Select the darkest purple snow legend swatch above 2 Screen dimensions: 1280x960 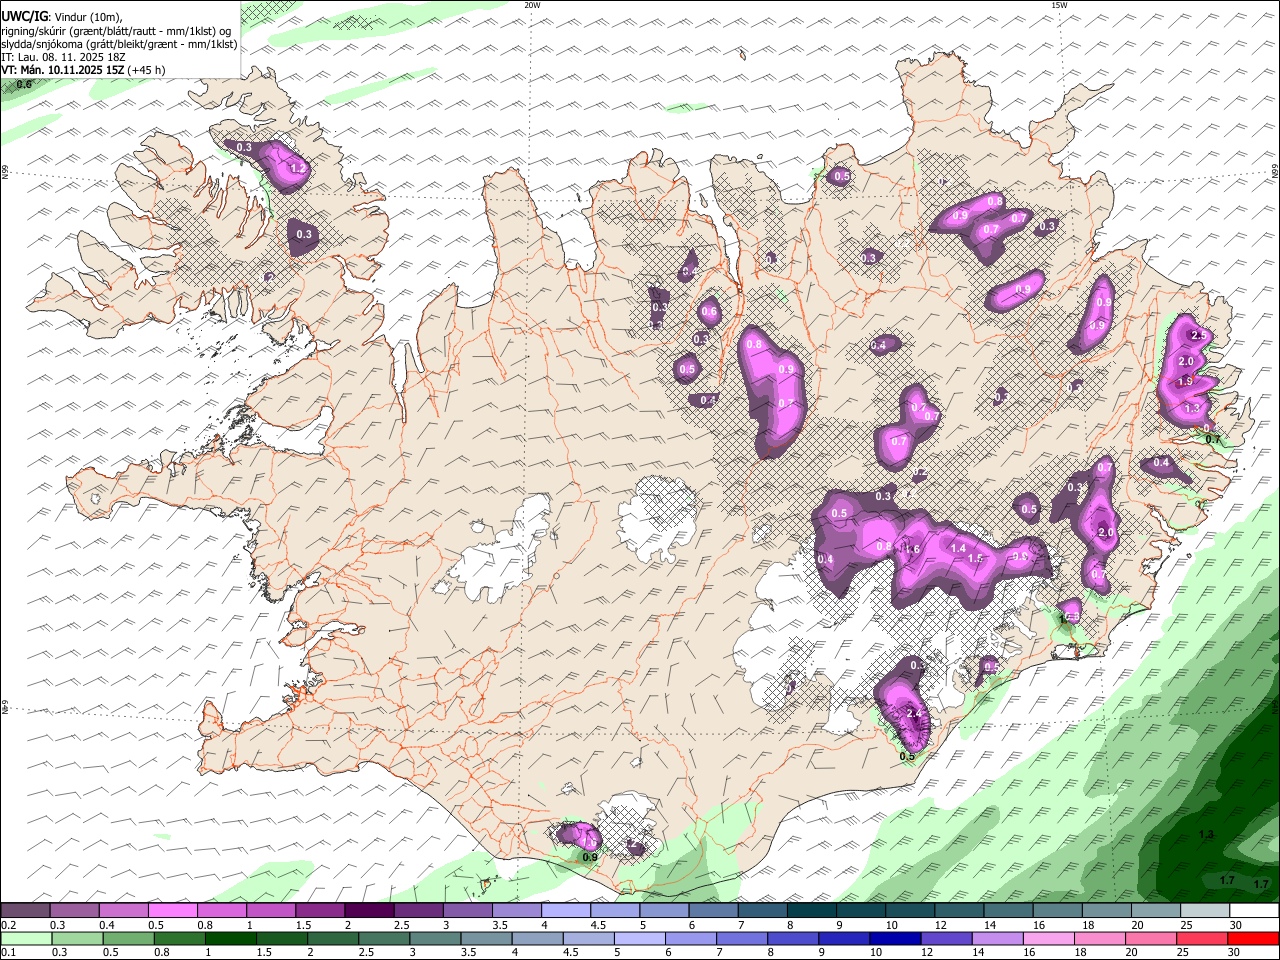[x=368, y=911]
